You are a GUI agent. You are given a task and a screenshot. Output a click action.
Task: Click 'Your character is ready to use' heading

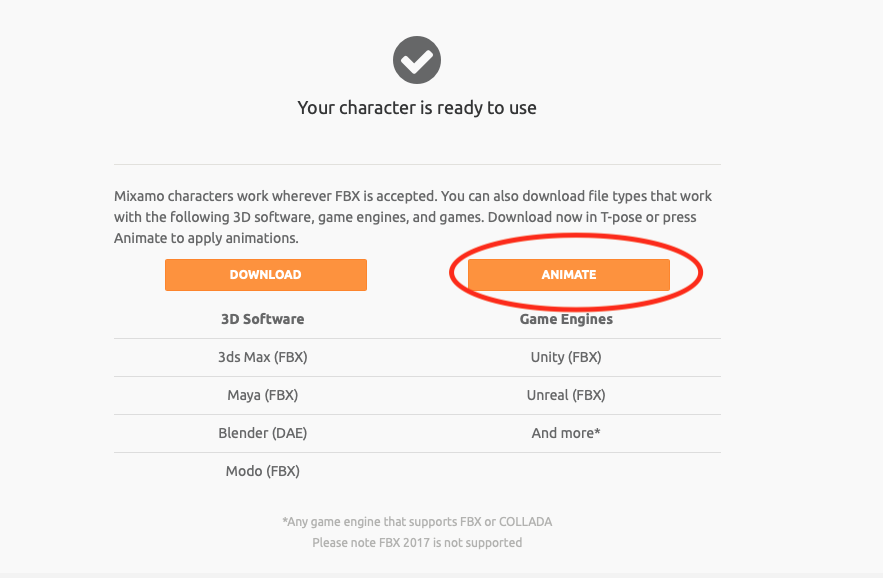417,108
